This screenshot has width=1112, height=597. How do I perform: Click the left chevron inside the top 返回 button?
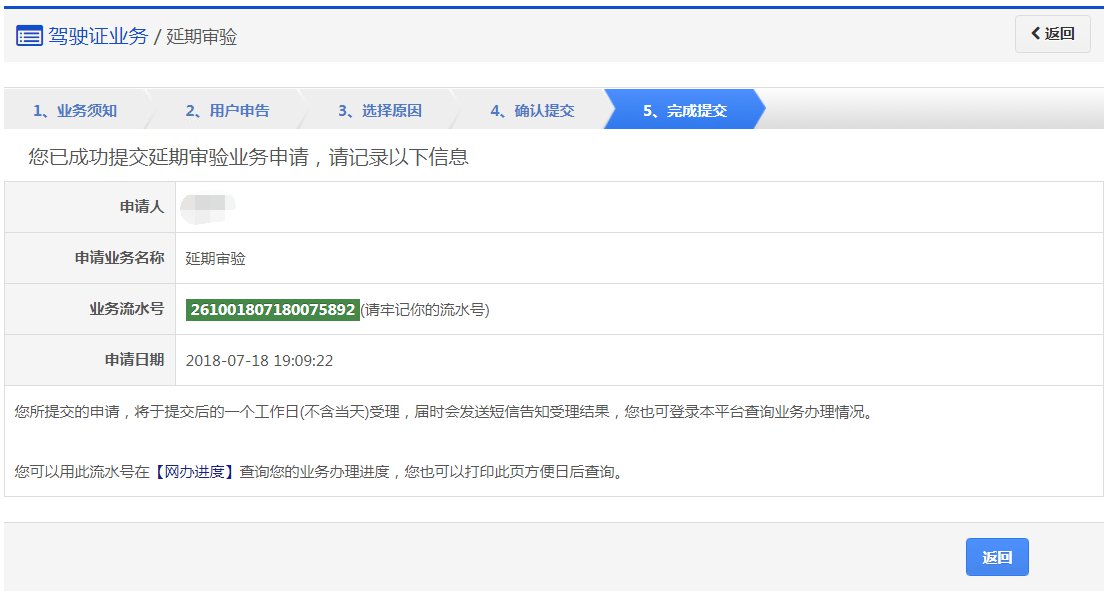[x=1036, y=33]
